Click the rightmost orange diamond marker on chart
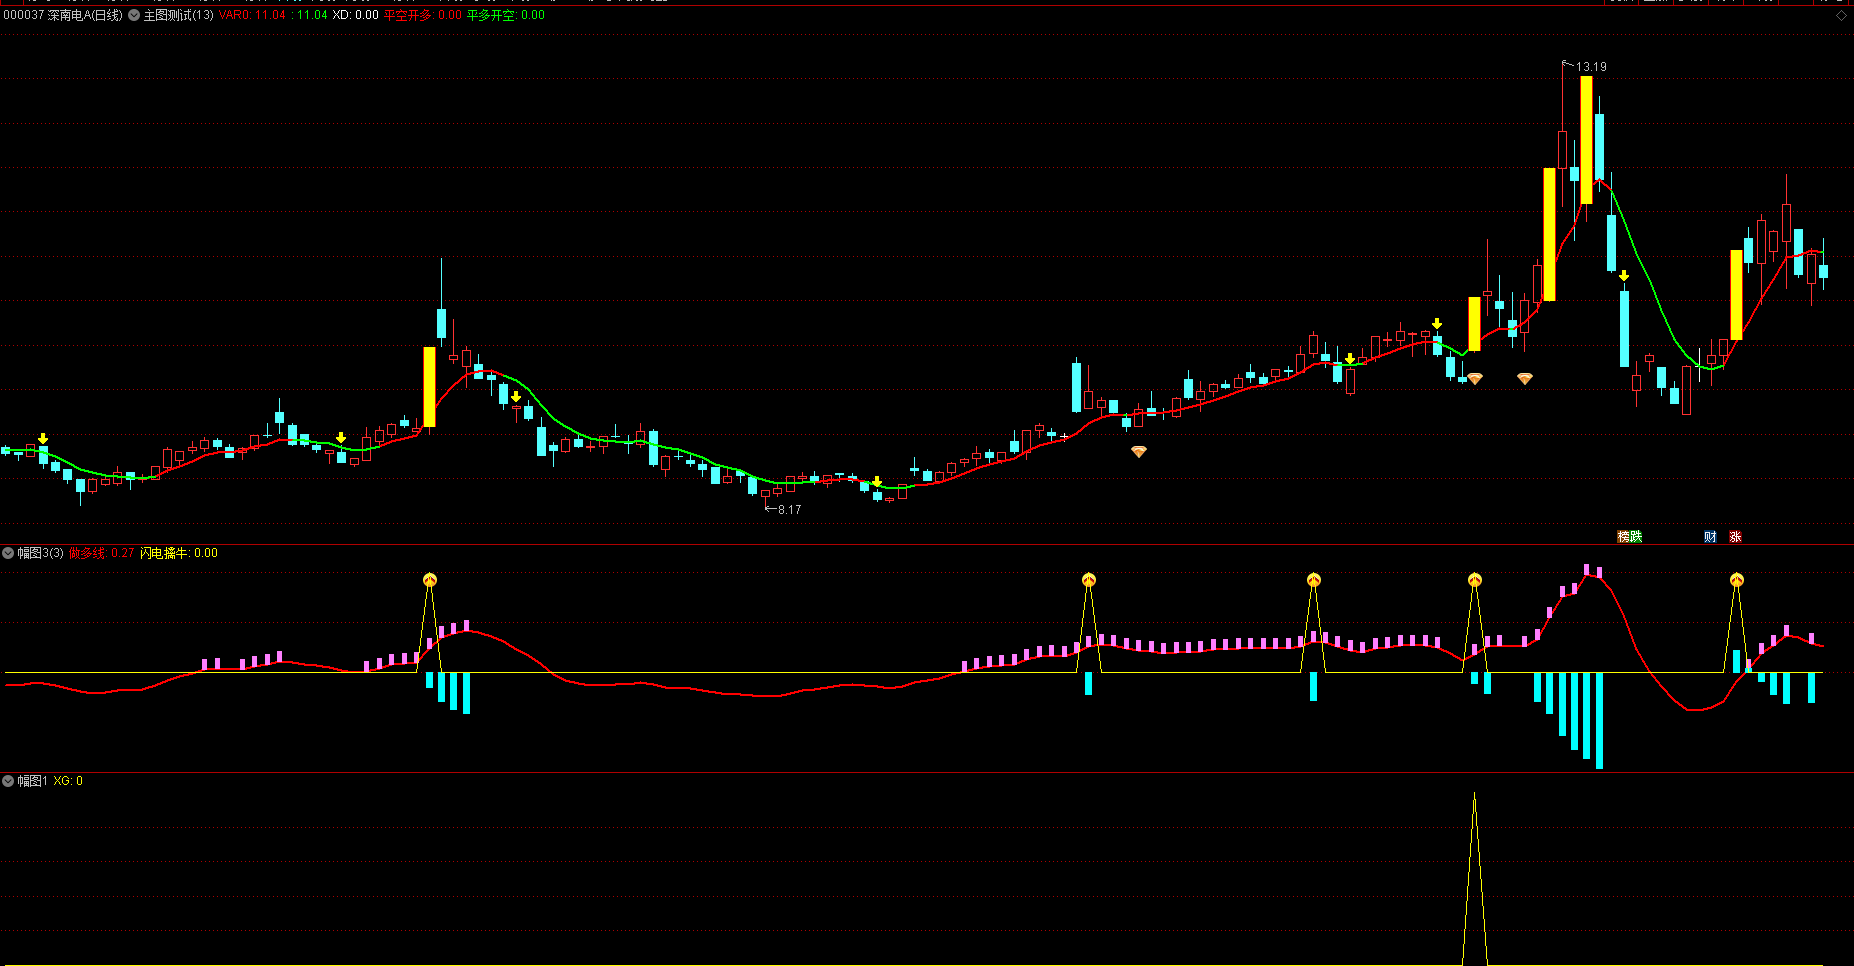This screenshot has height=966, width=1854. click(x=1525, y=379)
